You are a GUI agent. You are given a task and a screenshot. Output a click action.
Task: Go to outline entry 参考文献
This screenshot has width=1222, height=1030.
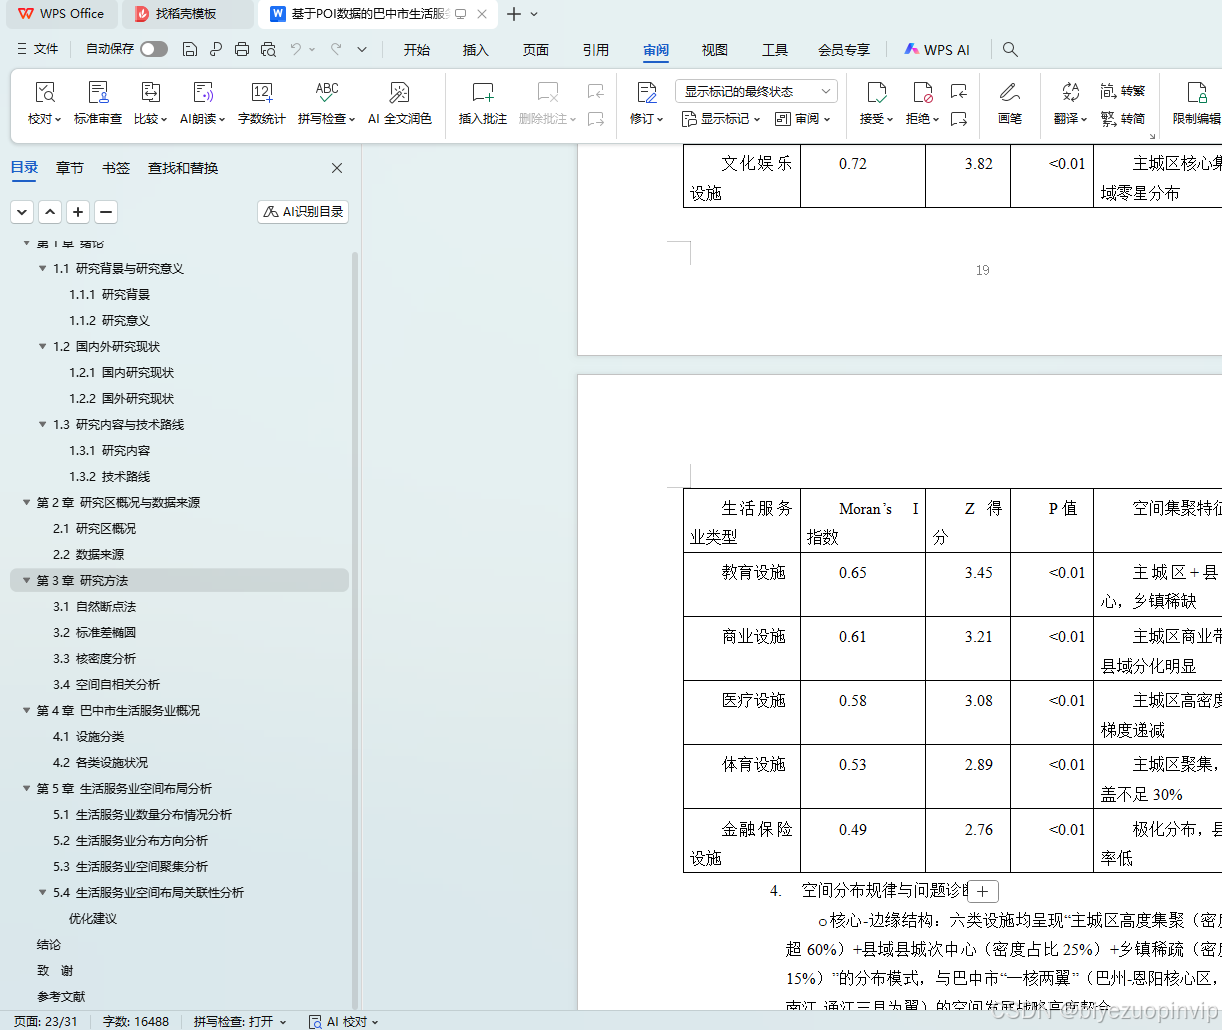click(x=61, y=997)
